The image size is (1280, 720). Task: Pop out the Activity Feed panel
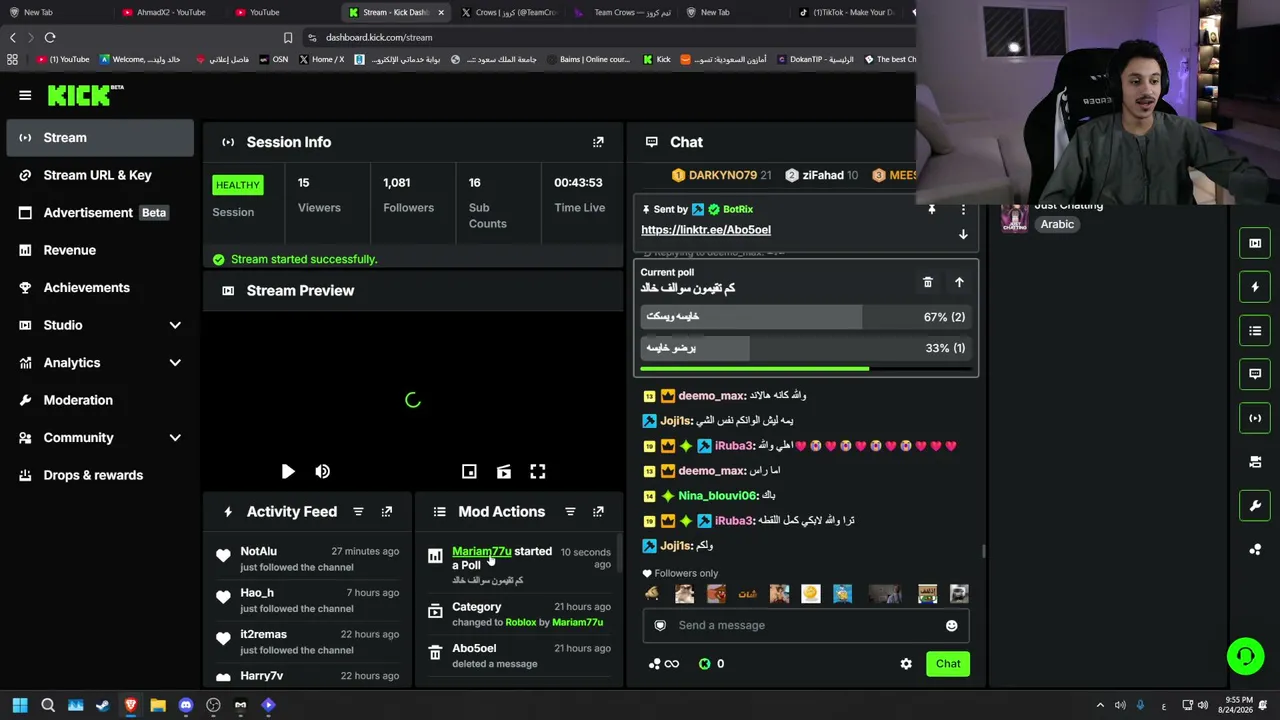click(387, 512)
